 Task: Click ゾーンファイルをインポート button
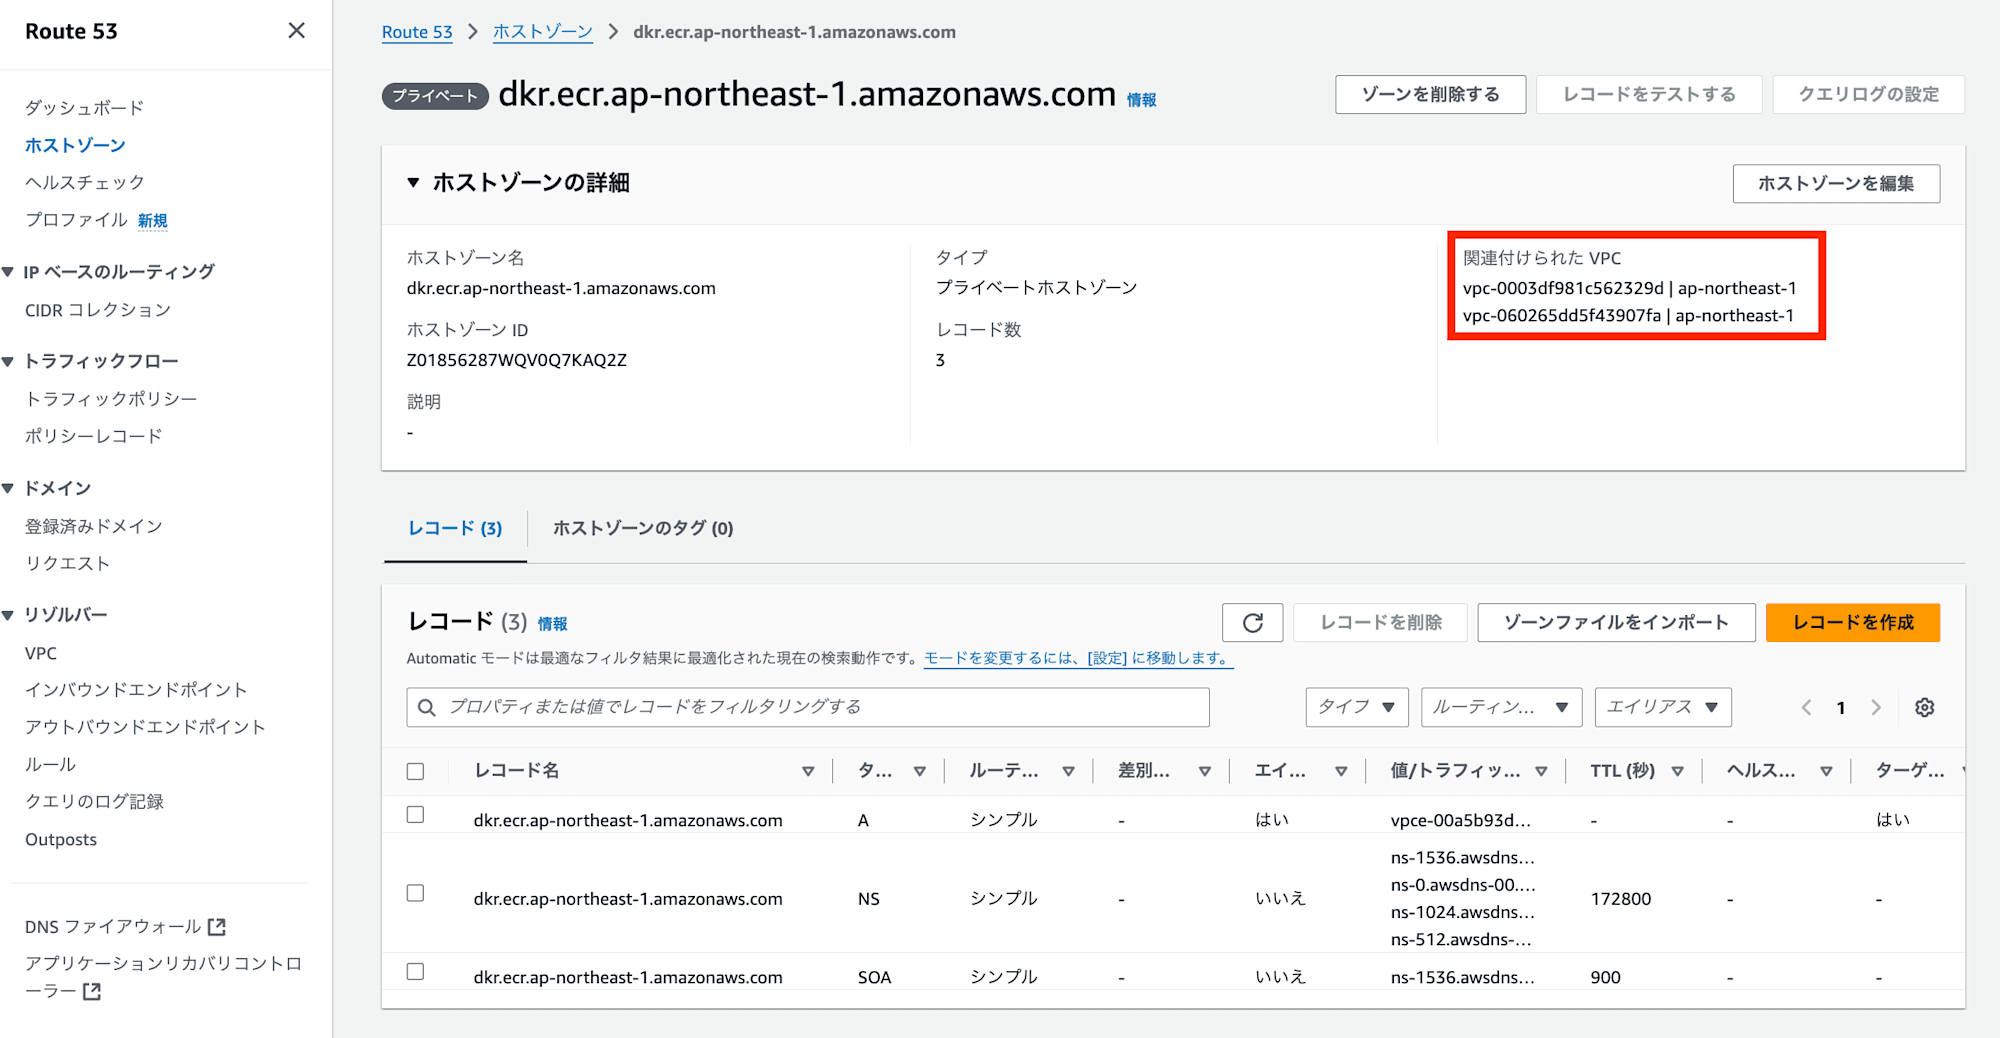pyautogui.click(x=1616, y=622)
